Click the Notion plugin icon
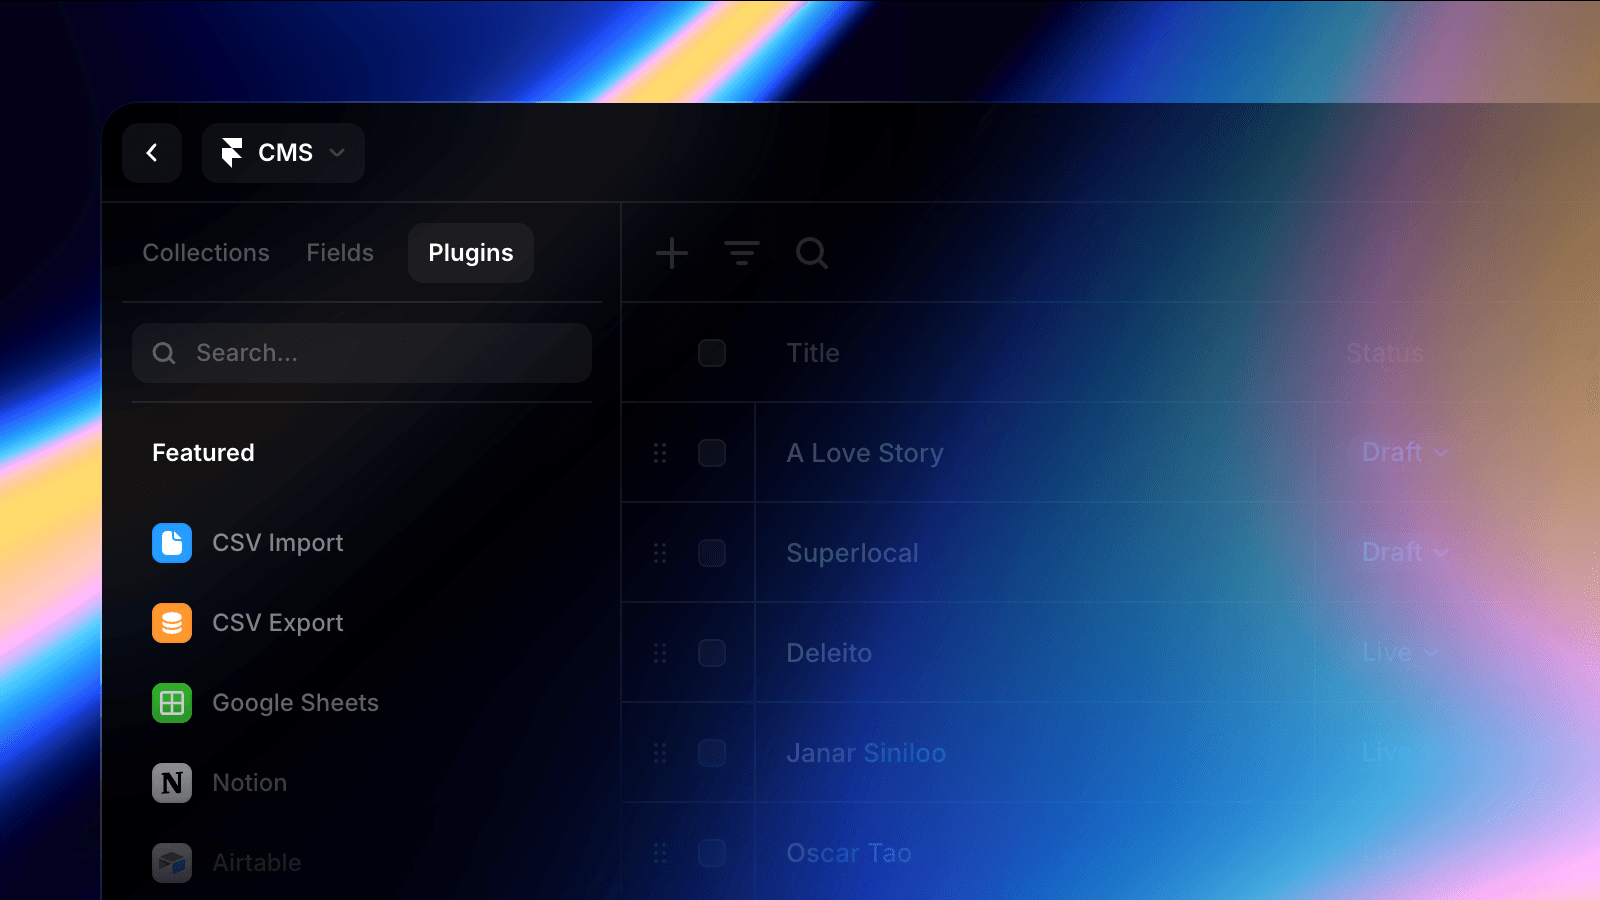1600x900 pixels. (x=172, y=783)
